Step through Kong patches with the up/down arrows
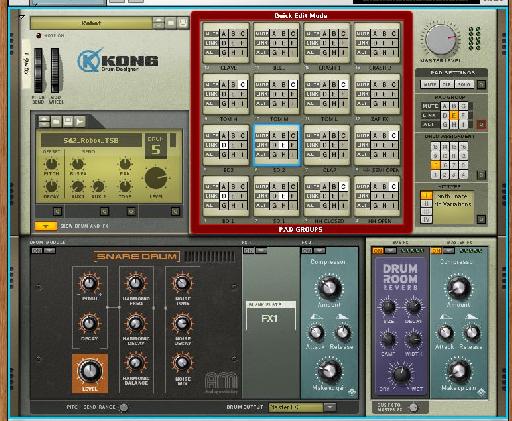 pos(159,23)
